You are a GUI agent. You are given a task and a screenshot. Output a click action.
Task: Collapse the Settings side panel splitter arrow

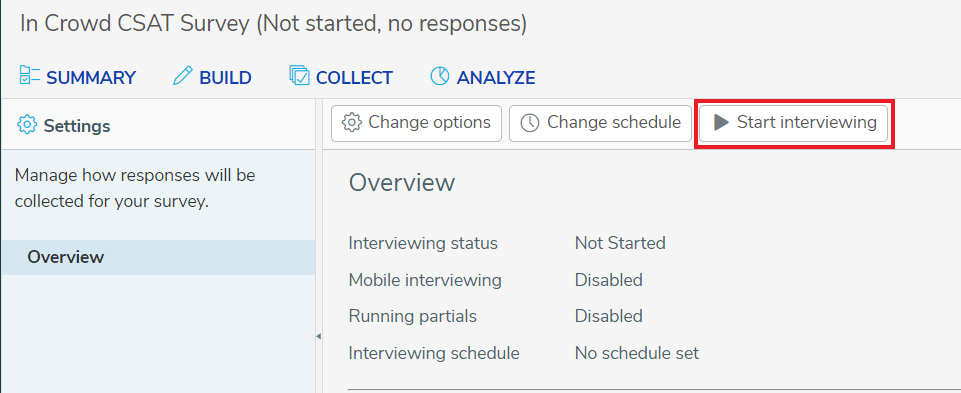tap(318, 336)
